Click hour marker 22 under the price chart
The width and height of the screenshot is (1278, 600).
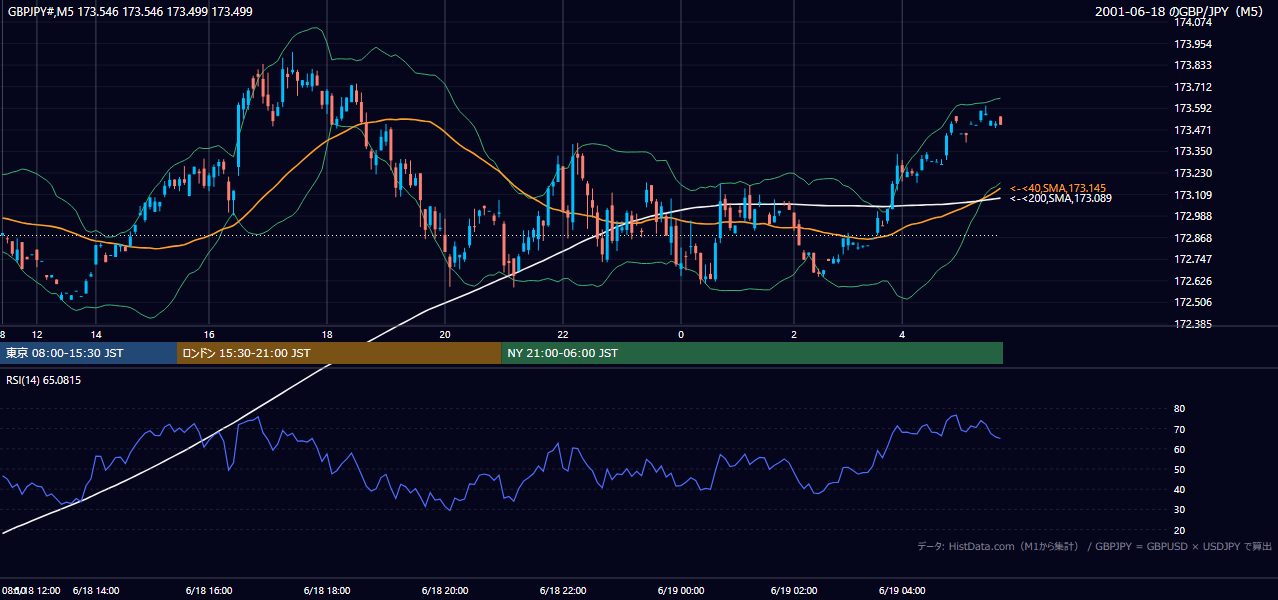coord(562,334)
